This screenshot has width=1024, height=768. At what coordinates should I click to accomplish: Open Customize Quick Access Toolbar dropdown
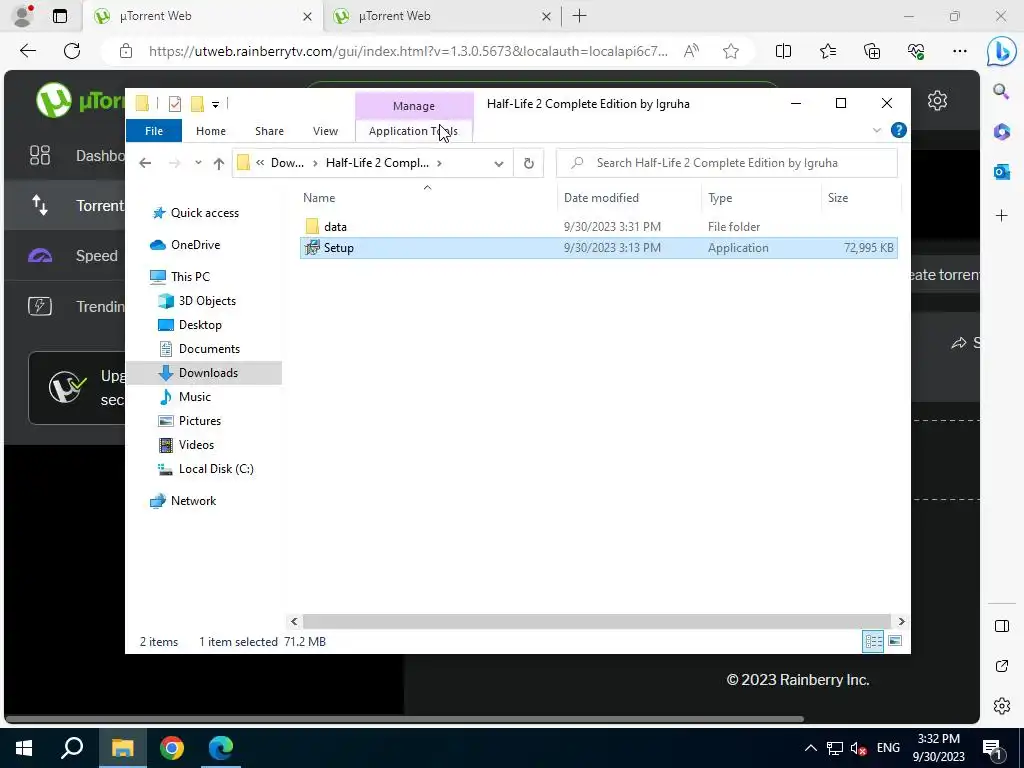coord(215,104)
